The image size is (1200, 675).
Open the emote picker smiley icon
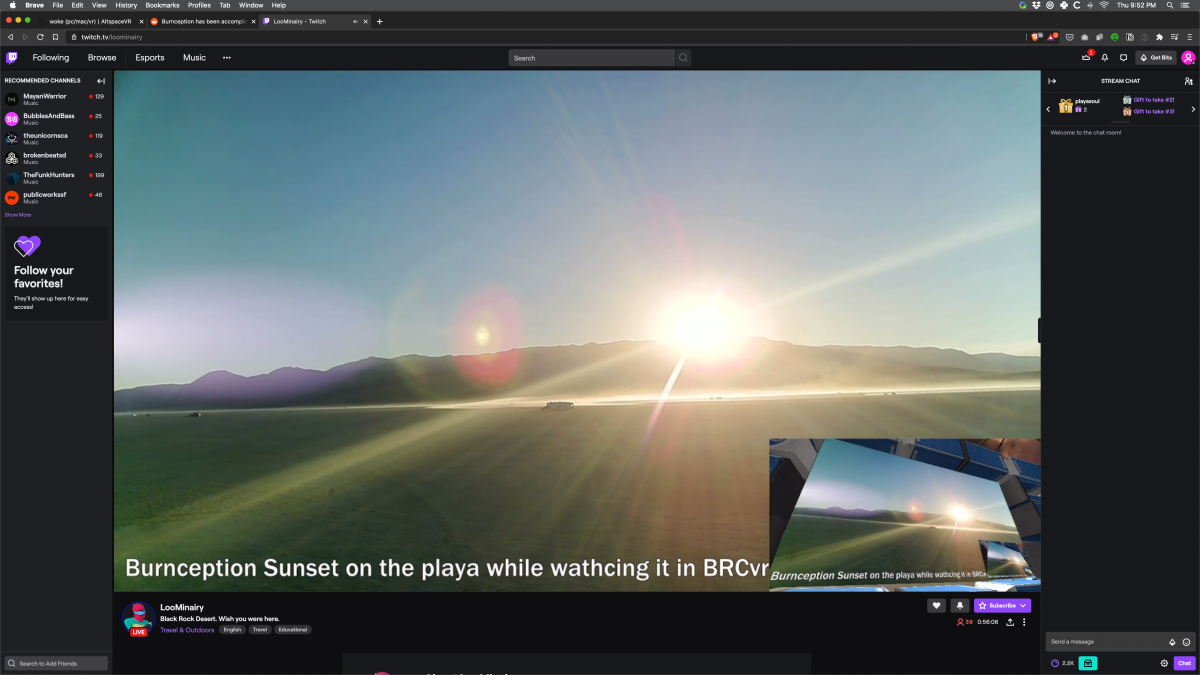[x=1186, y=642]
